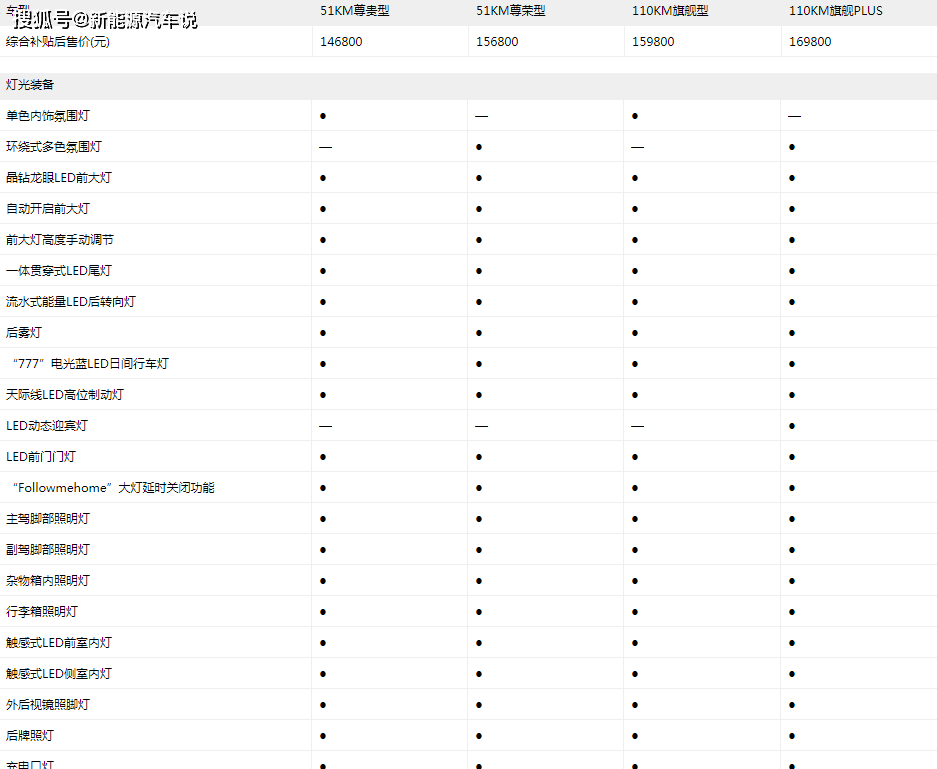The image size is (937, 769).
Task: Click the "777" 电光蓝LED日间行车灯 label
Action: tap(90, 364)
